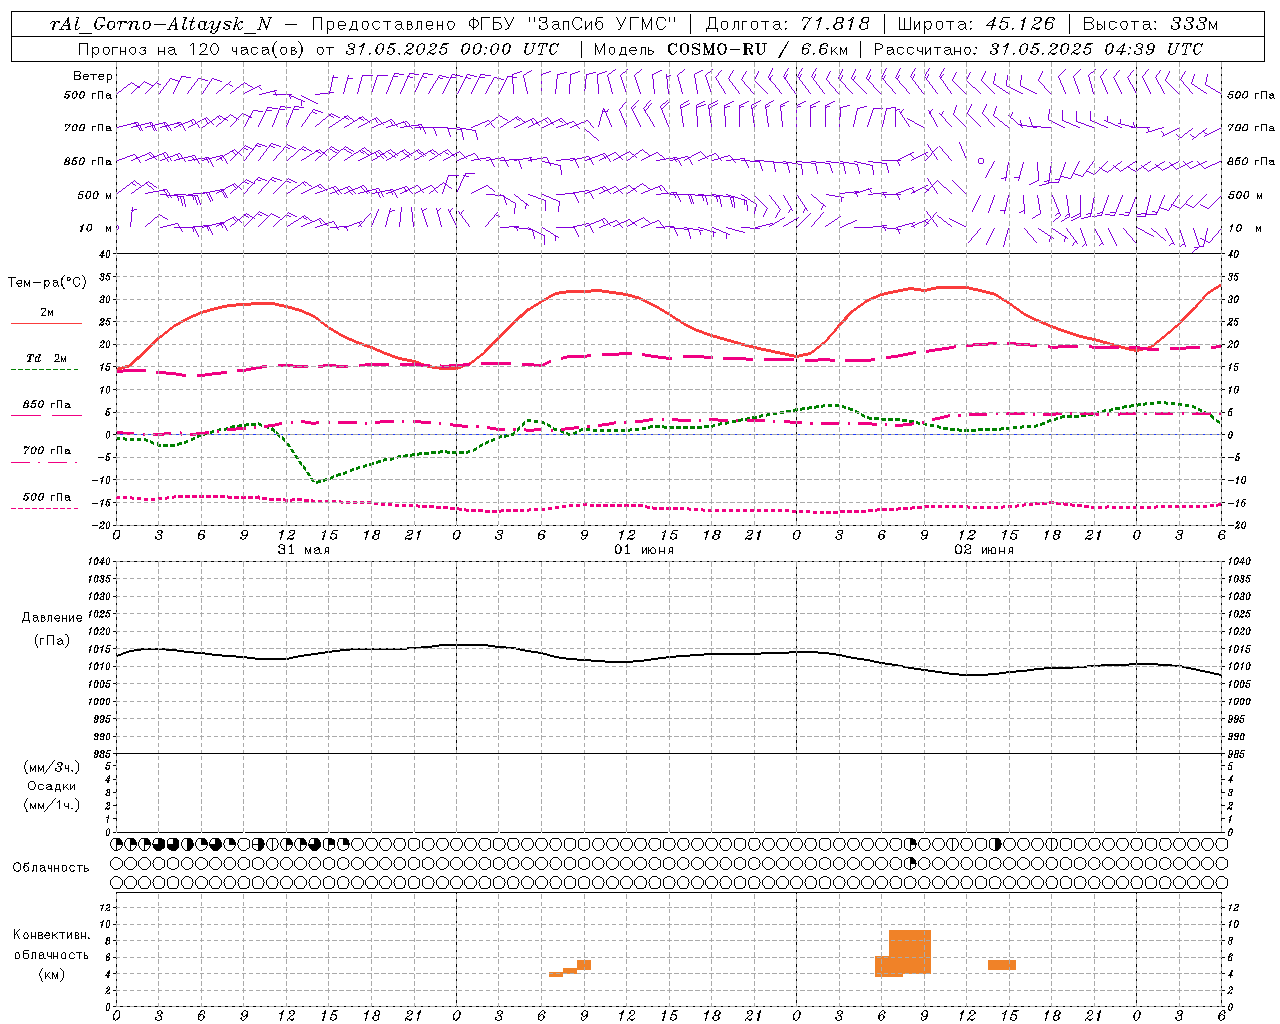Click the right 850 гПа wind level label
The height and width of the screenshot is (1024, 1280).
(x=1251, y=161)
